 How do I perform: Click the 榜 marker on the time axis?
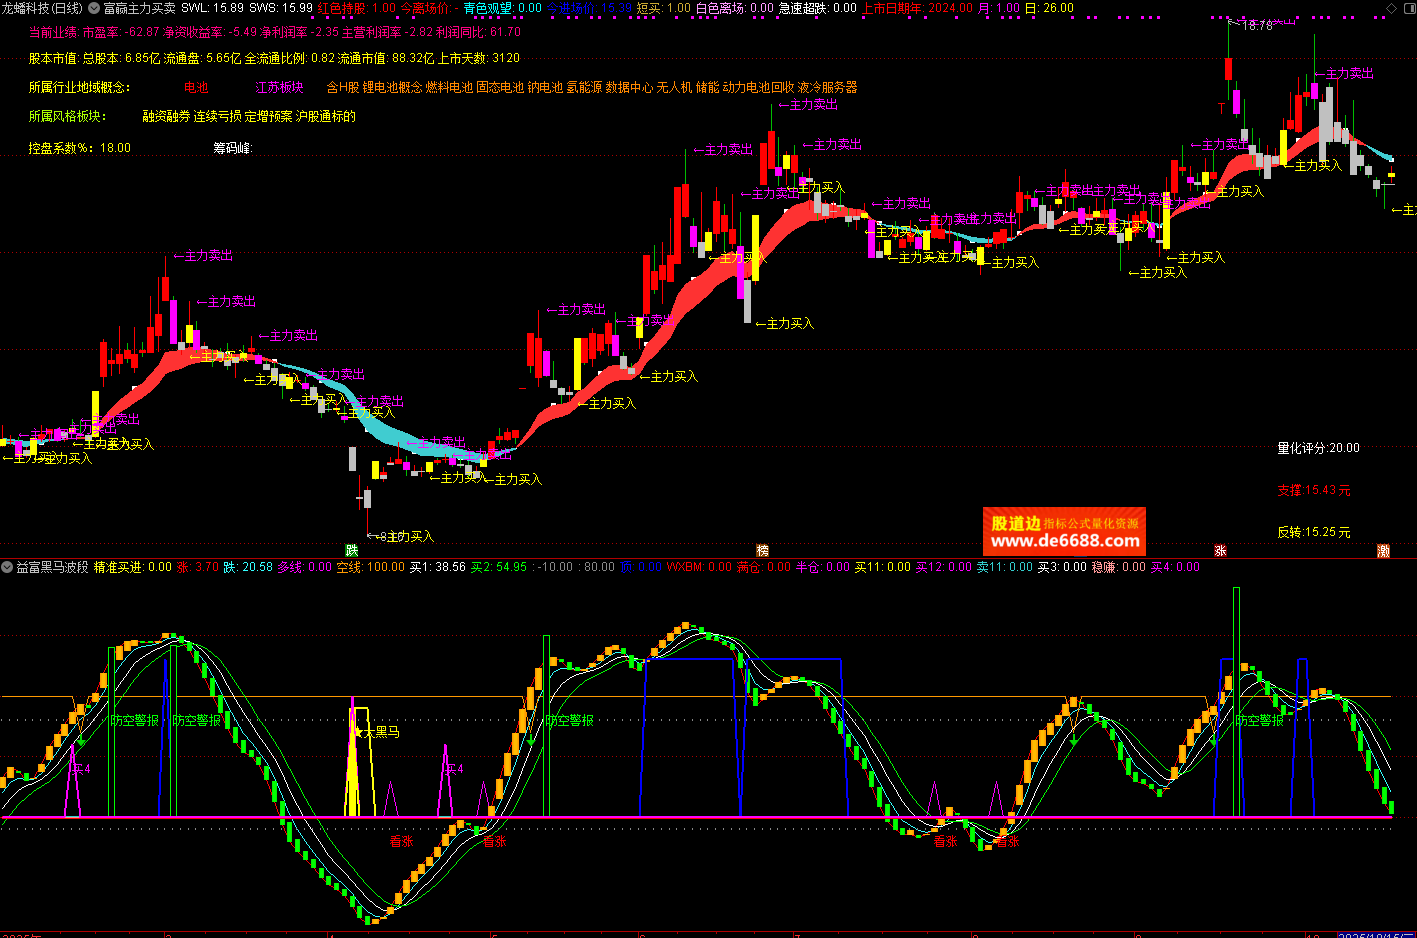[x=762, y=550]
